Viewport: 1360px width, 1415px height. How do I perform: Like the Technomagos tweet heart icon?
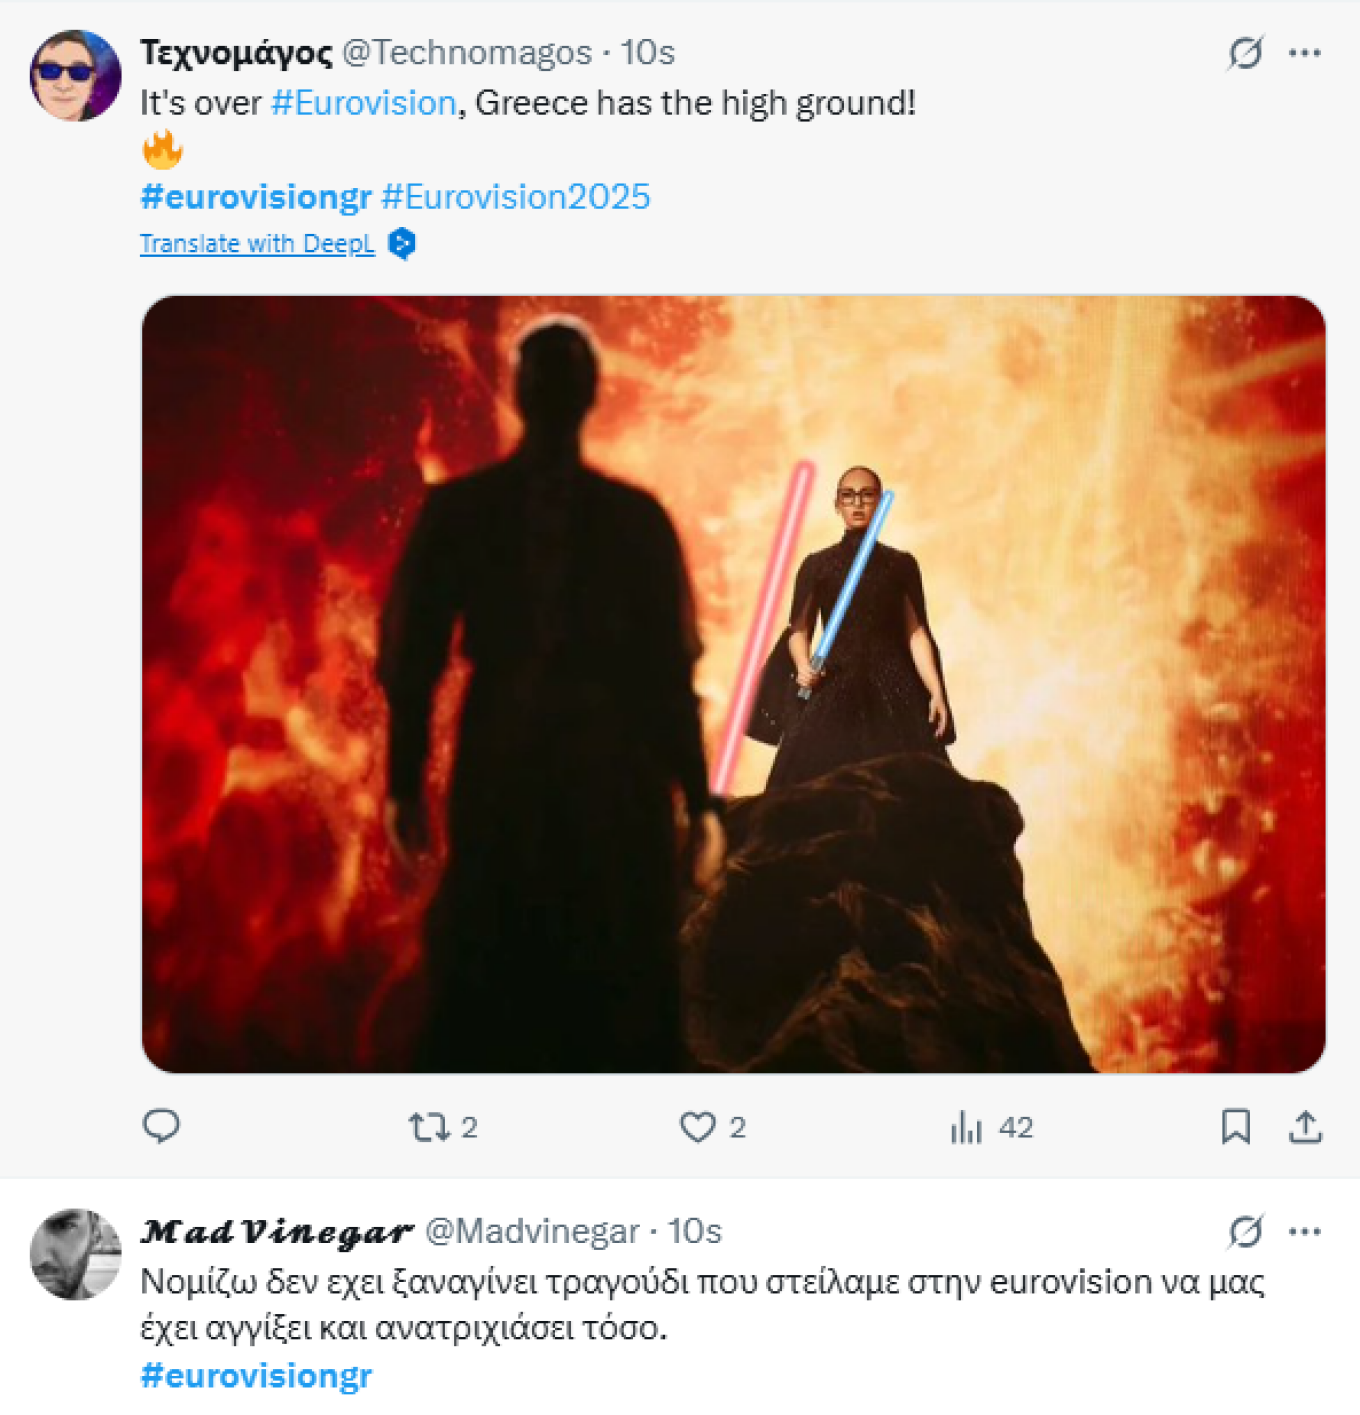coord(698,1128)
